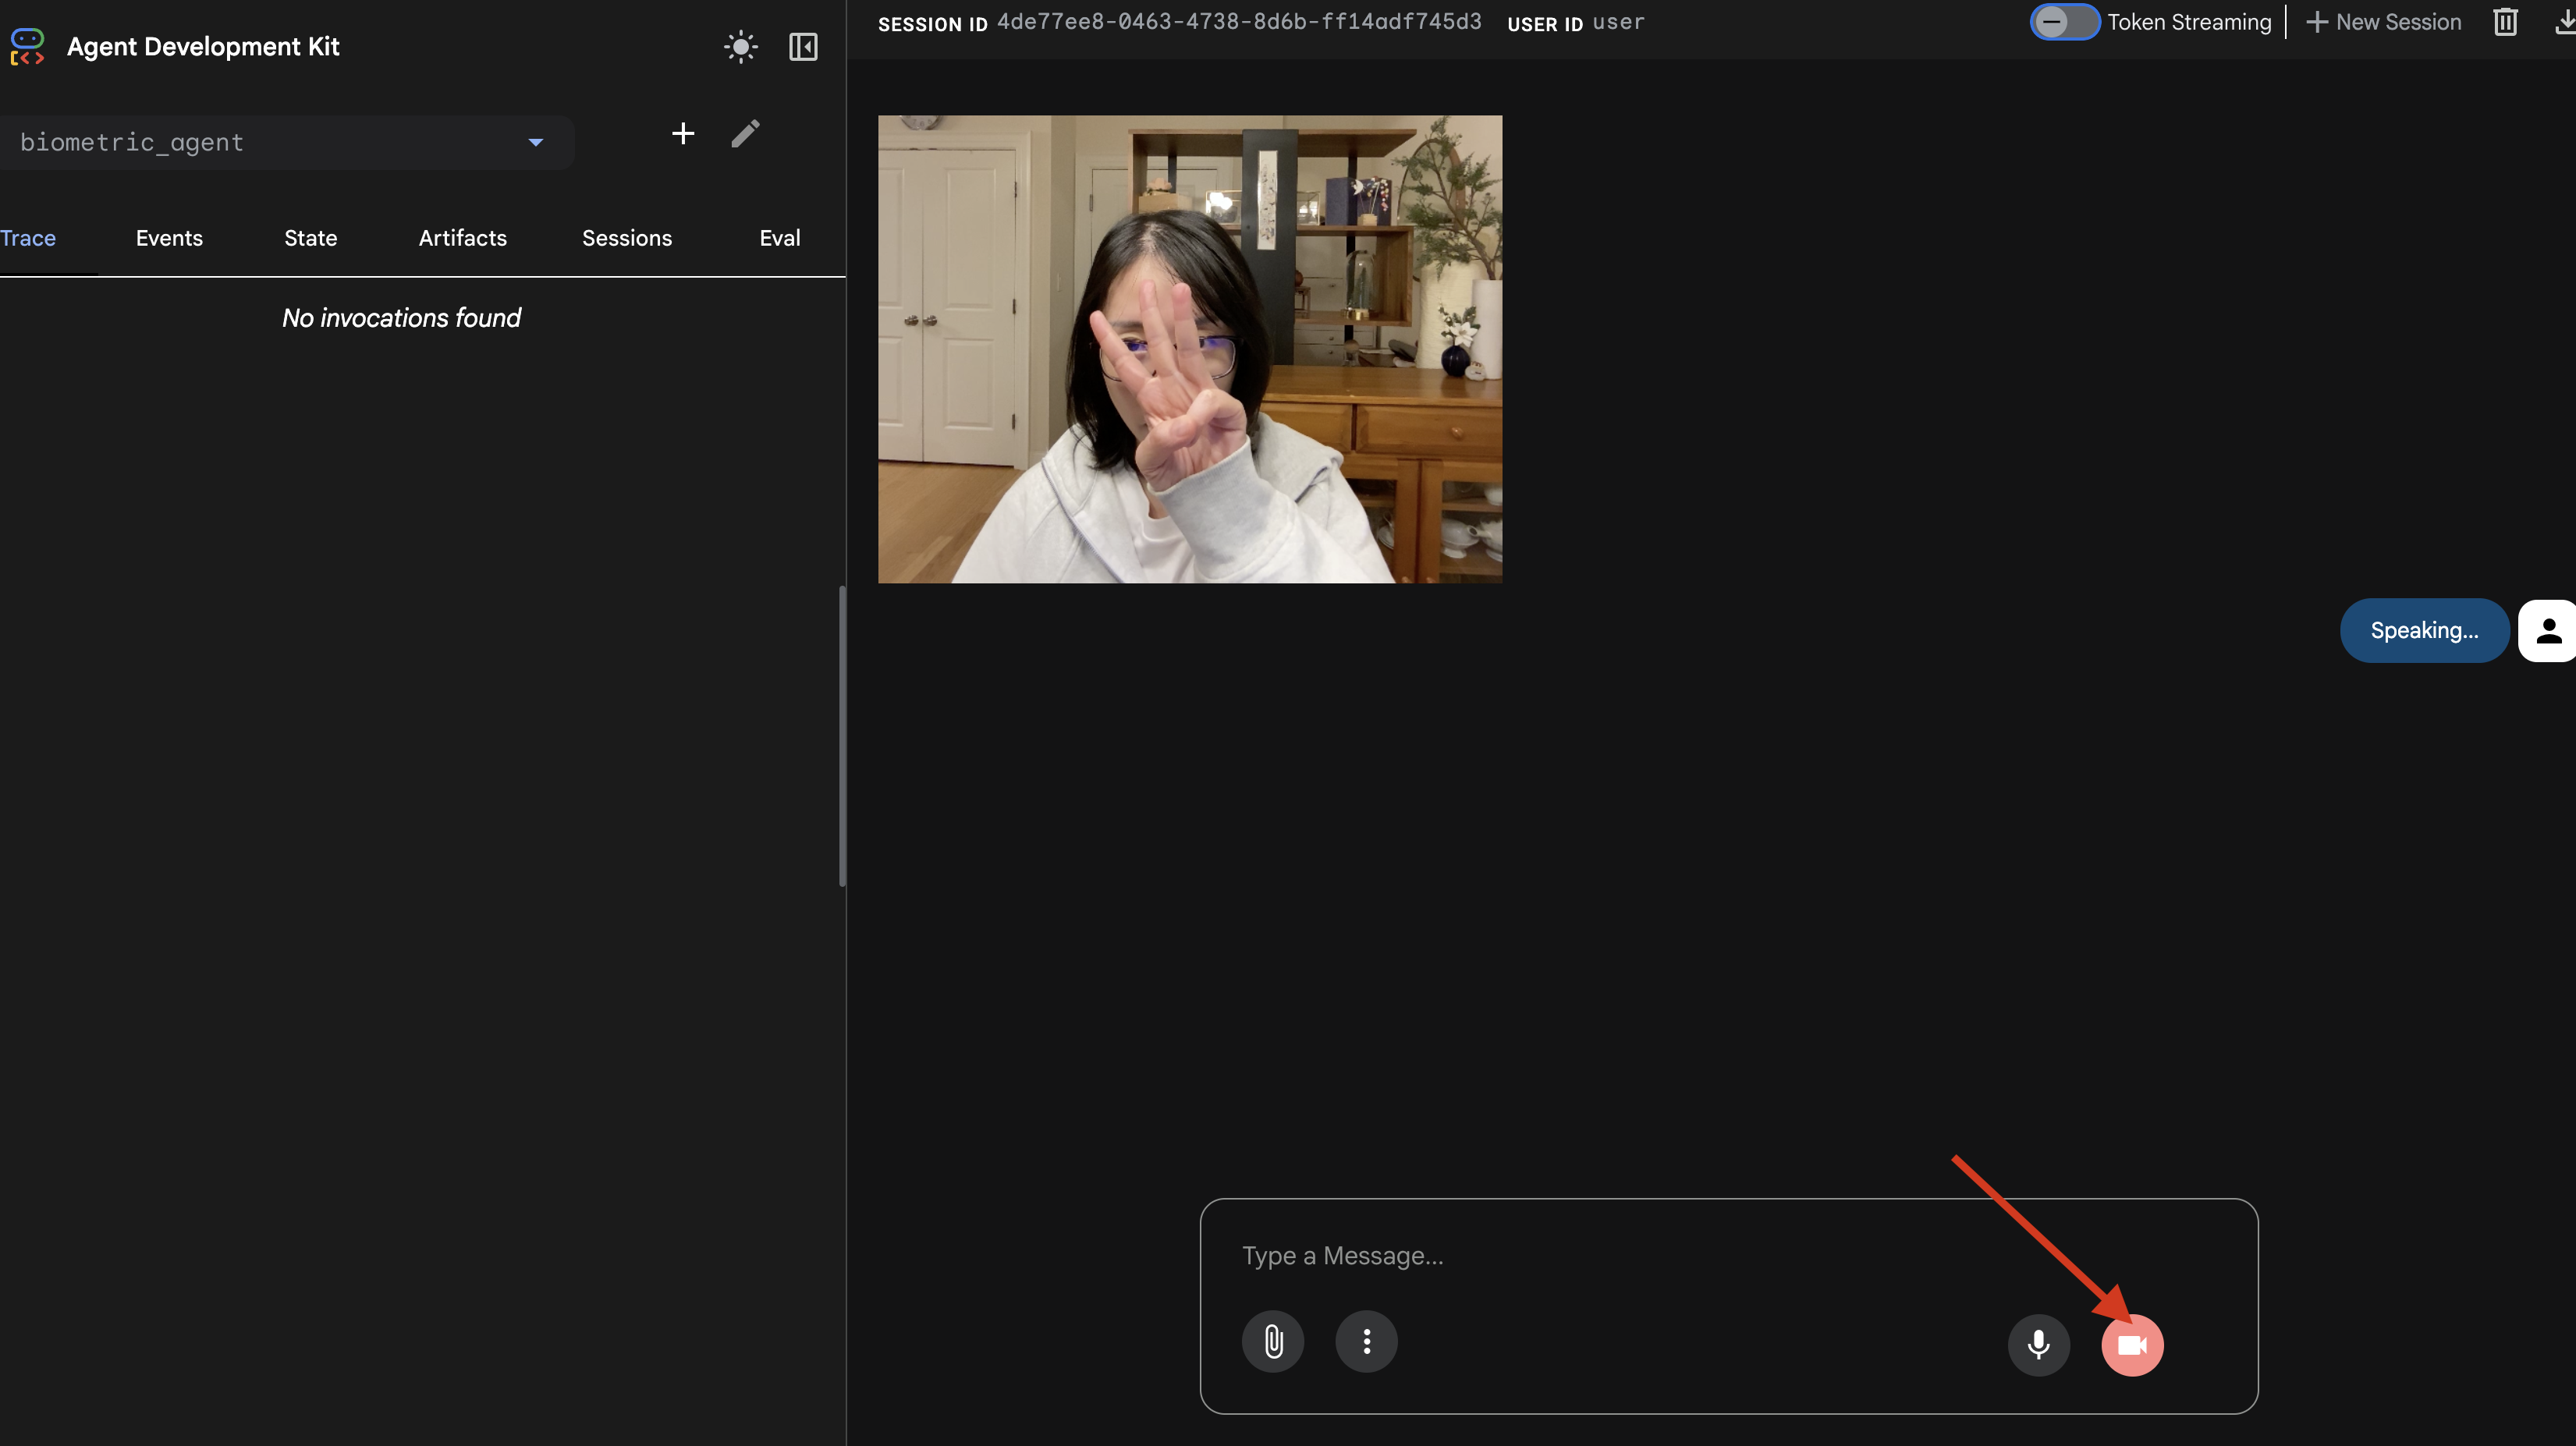Open the three-dot more options menu
This screenshot has height=1446, width=2576.
[x=1366, y=1341]
